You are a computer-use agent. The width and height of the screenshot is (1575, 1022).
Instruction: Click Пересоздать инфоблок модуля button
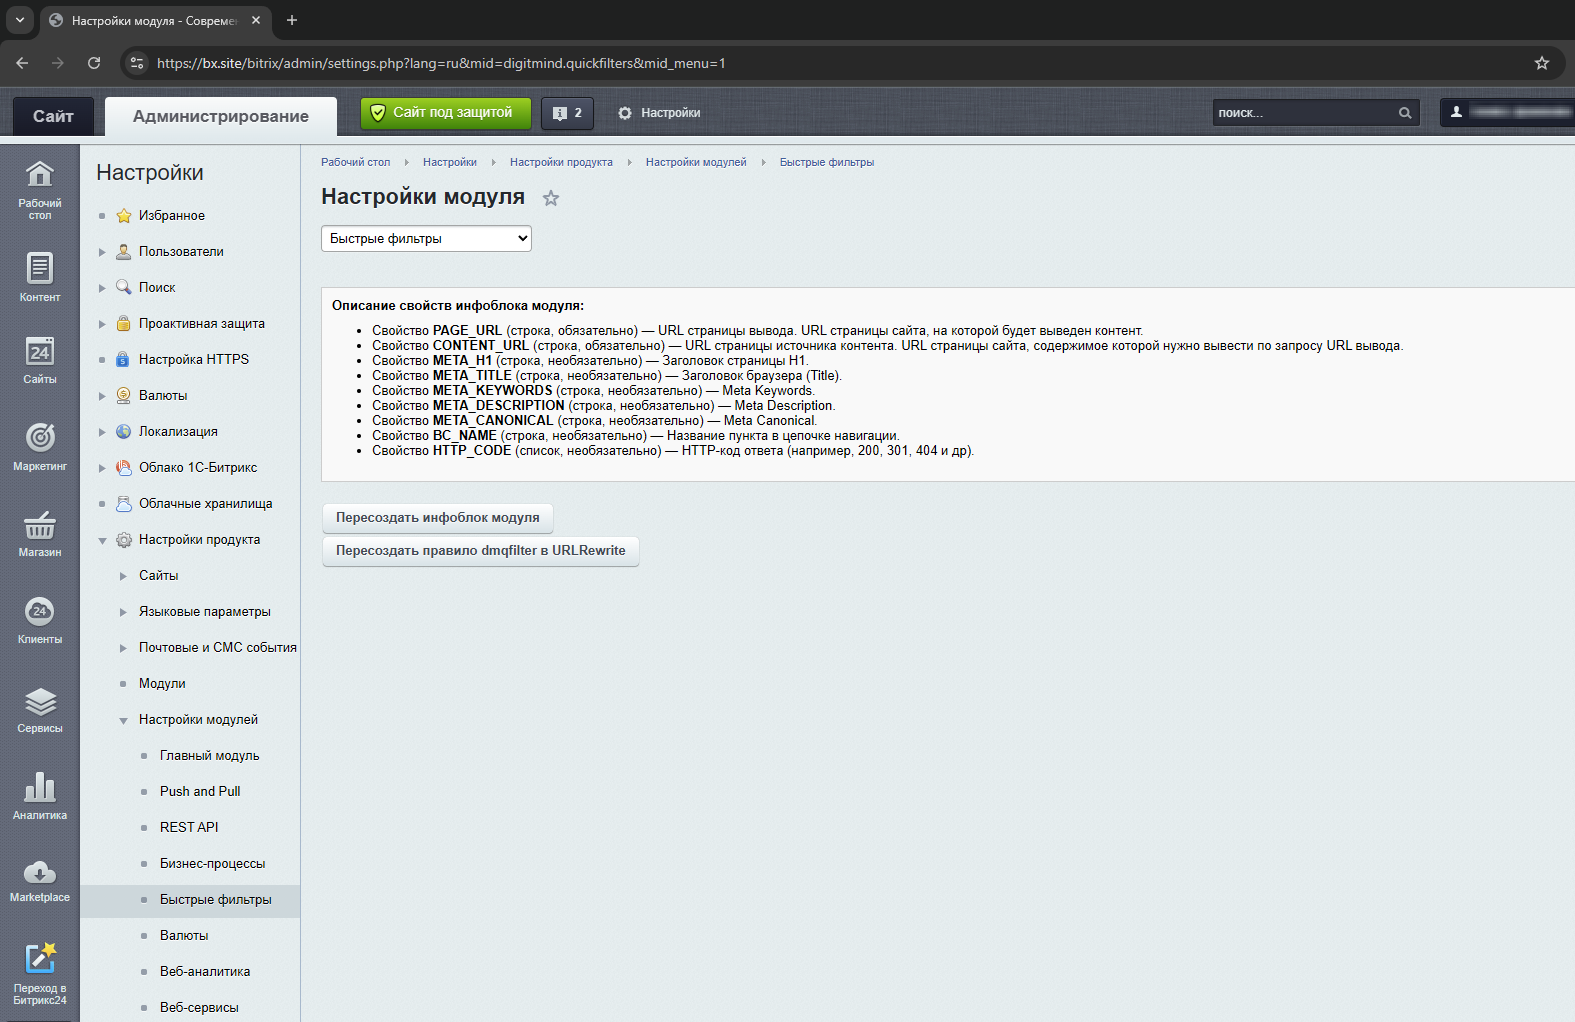(x=437, y=518)
